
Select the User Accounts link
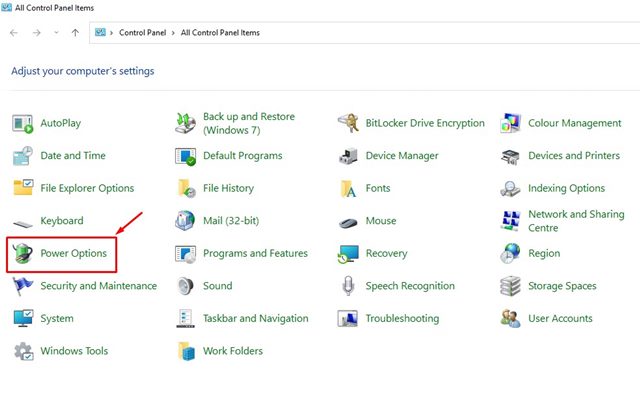560,319
